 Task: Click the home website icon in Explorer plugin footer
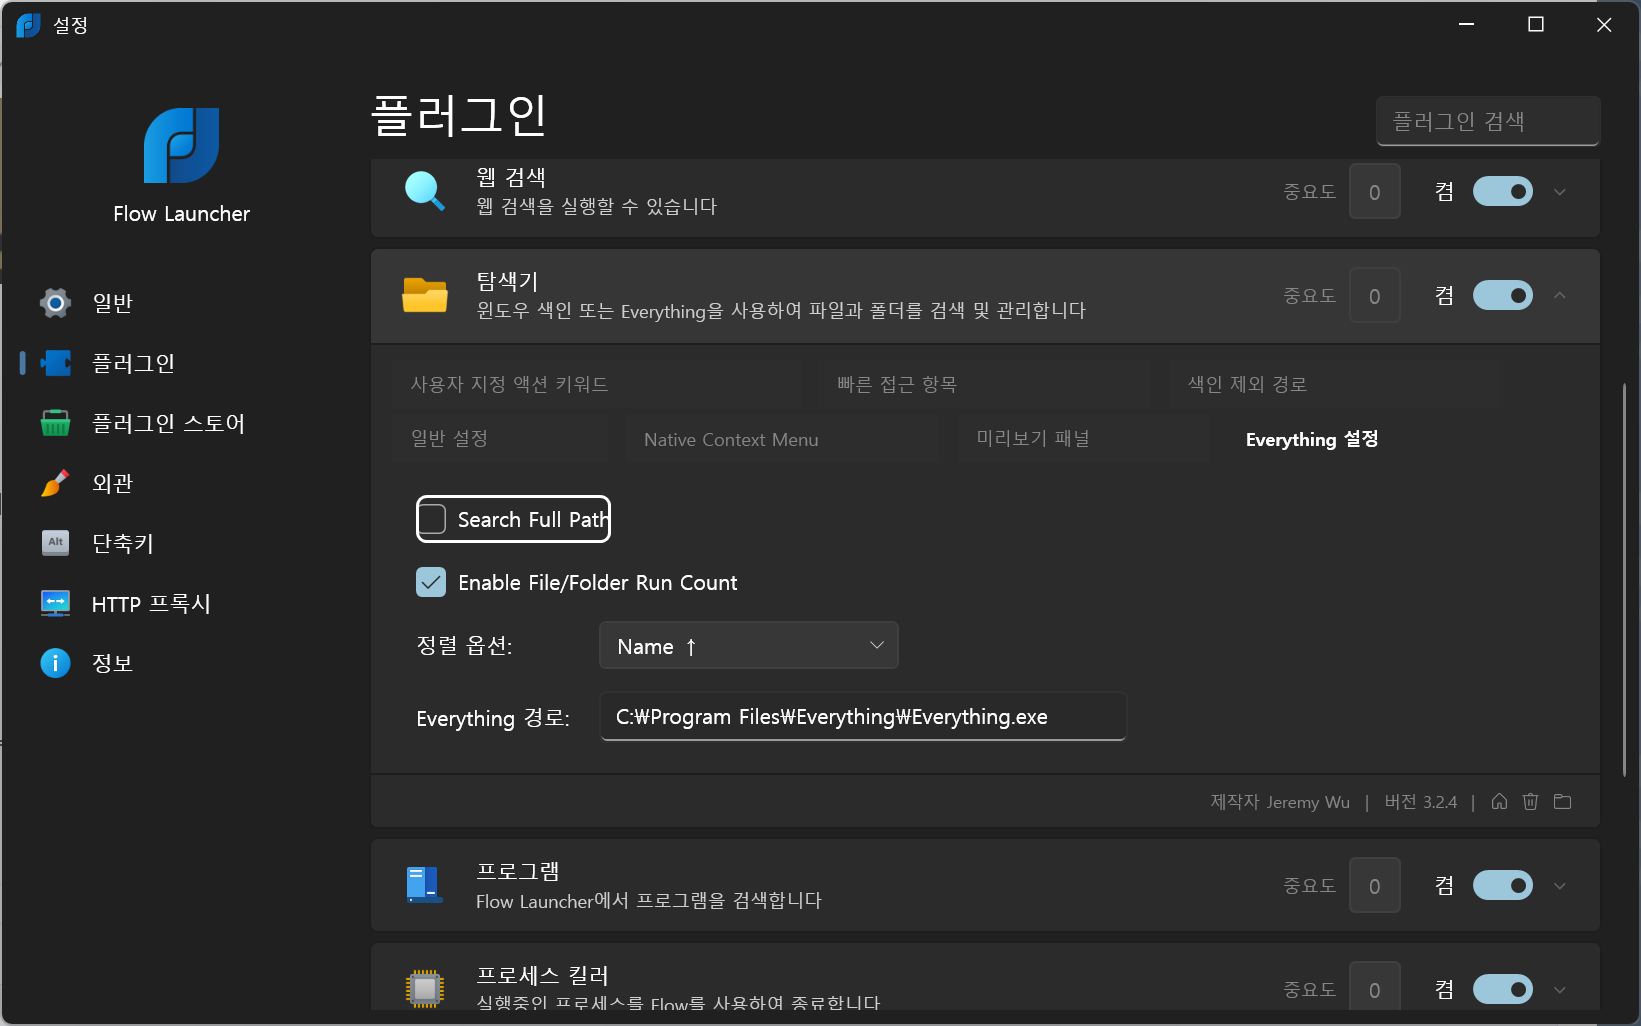[x=1499, y=802]
